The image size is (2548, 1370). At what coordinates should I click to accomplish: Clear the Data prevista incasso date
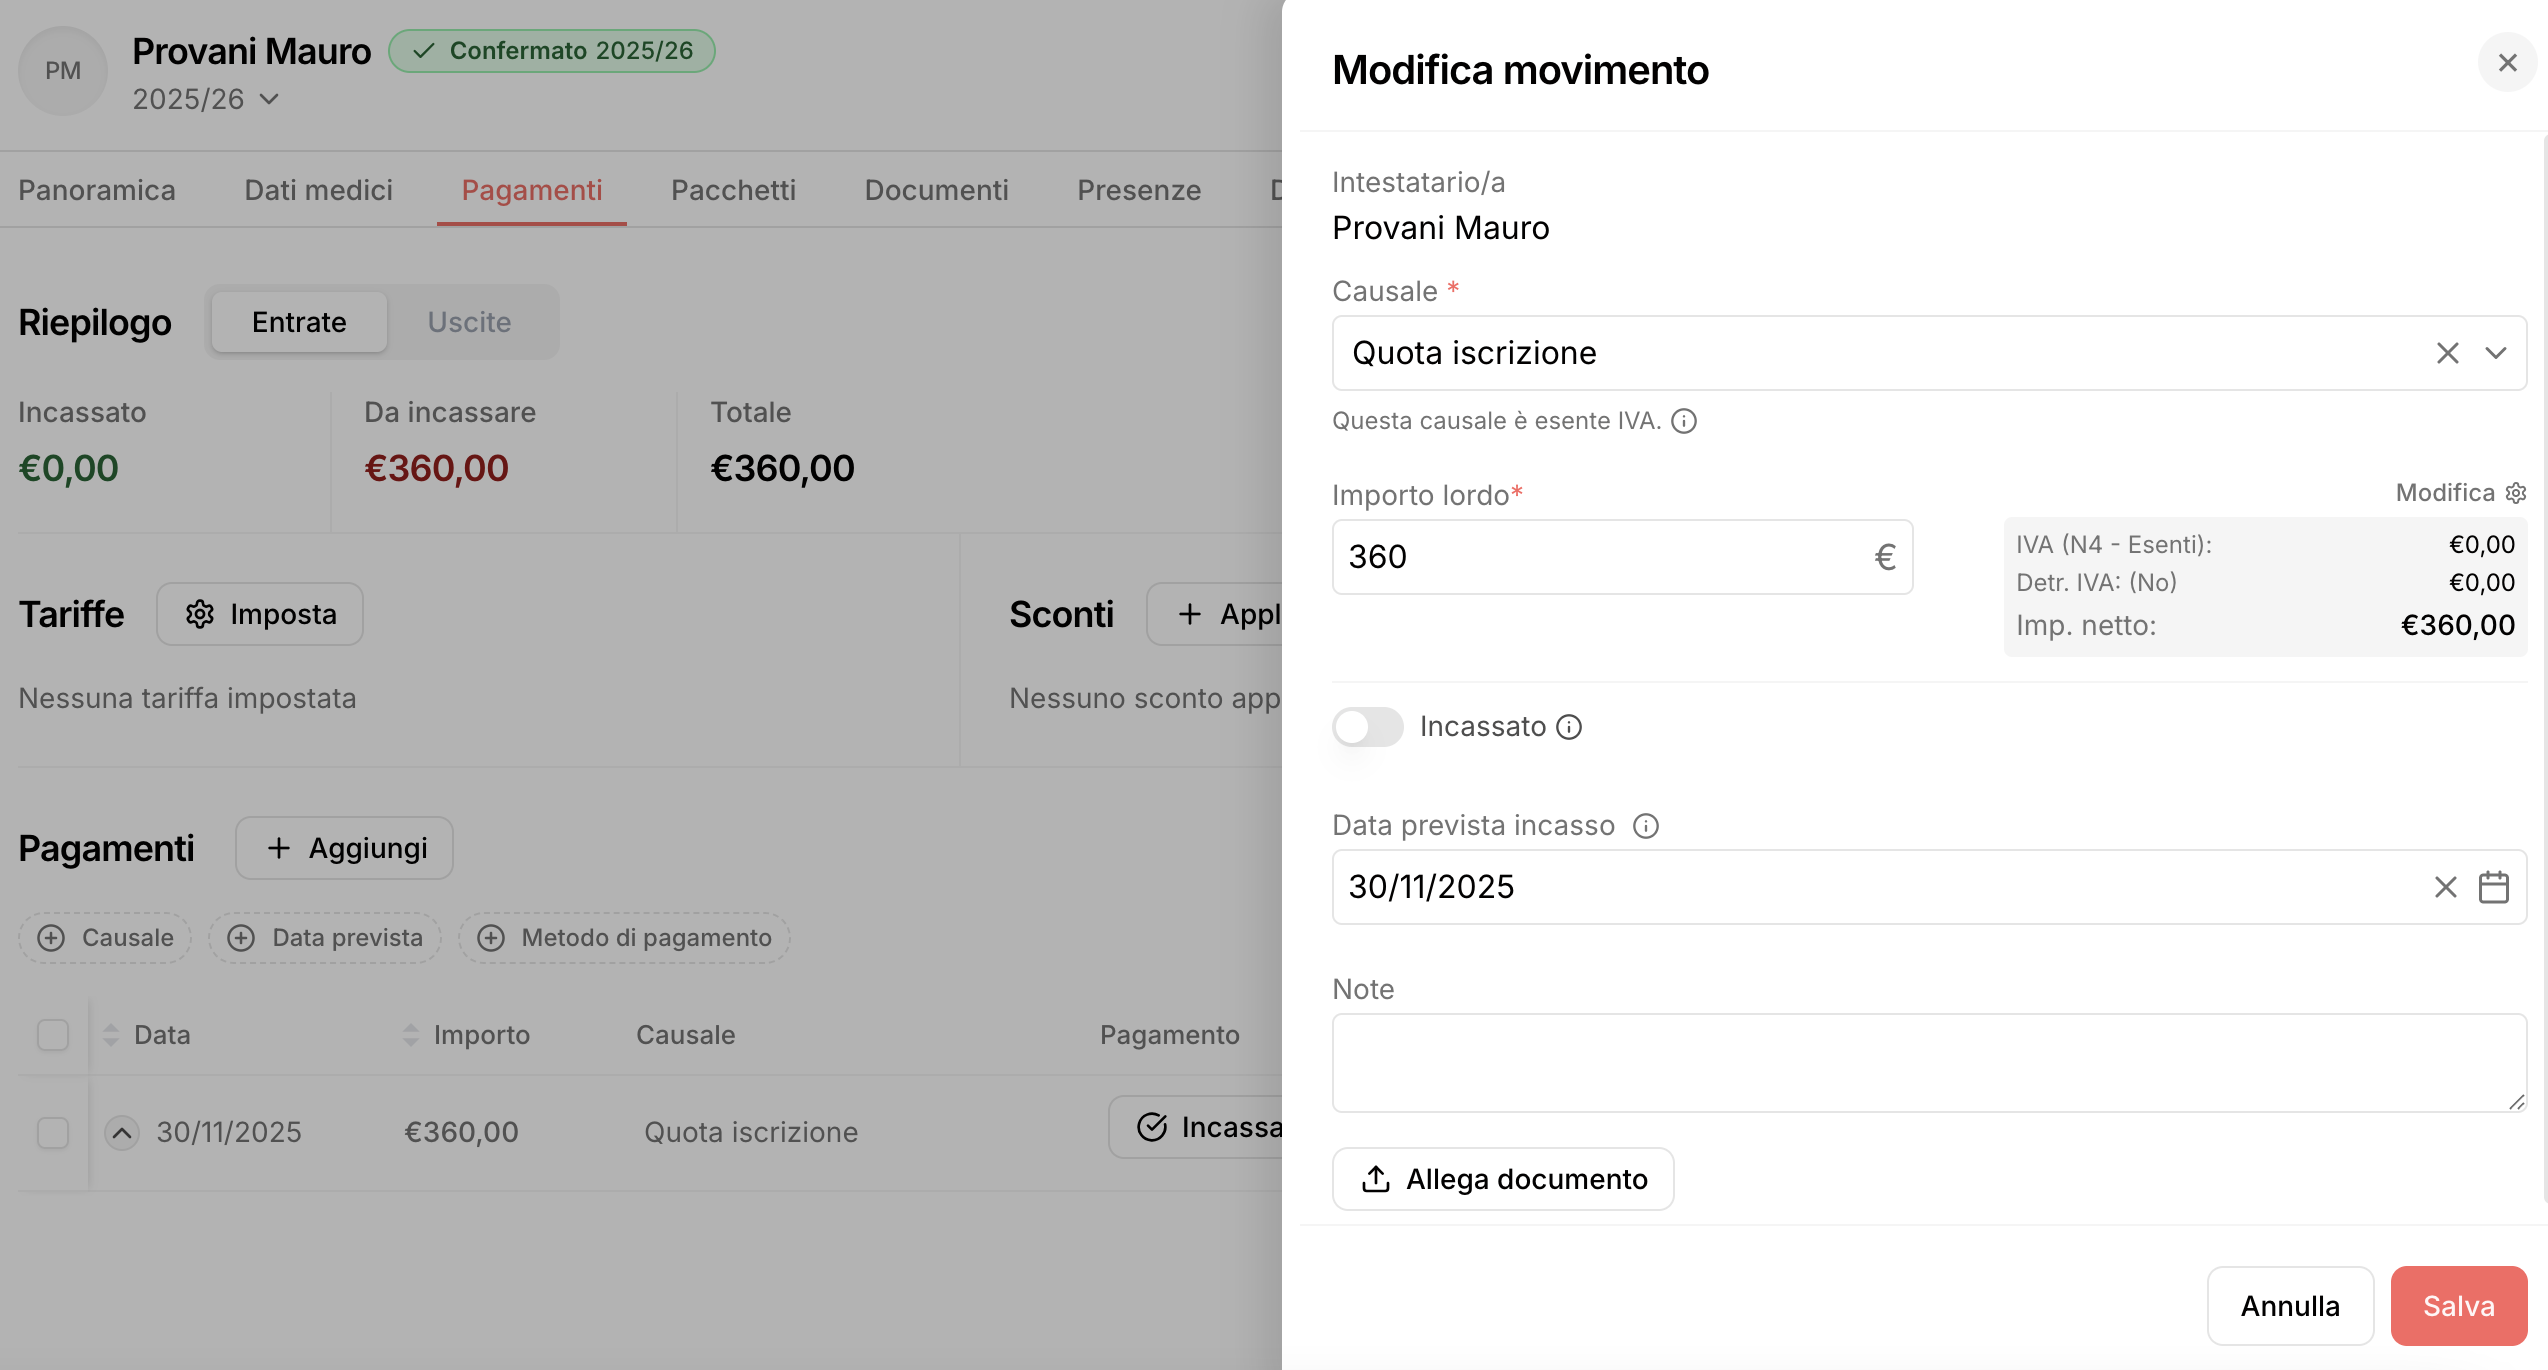(x=2445, y=887)
